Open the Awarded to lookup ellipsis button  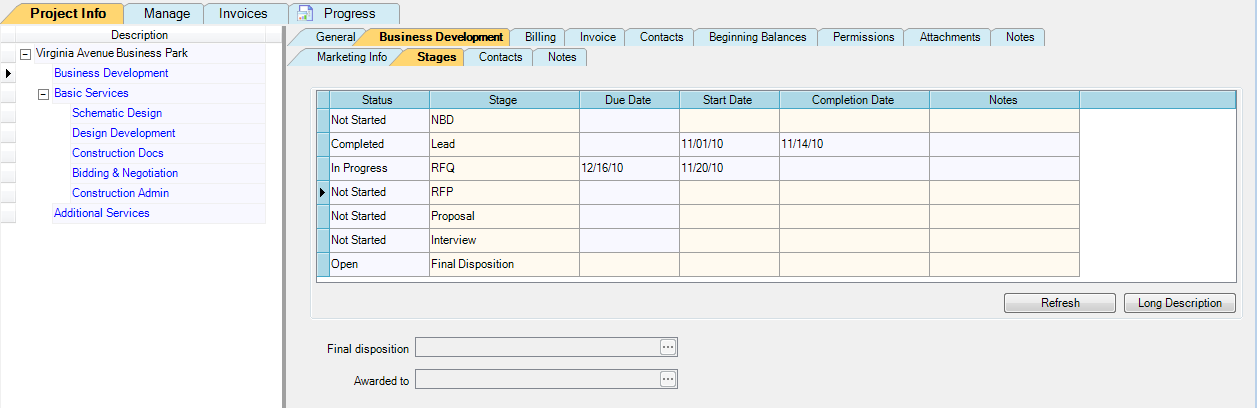(668, 380)
